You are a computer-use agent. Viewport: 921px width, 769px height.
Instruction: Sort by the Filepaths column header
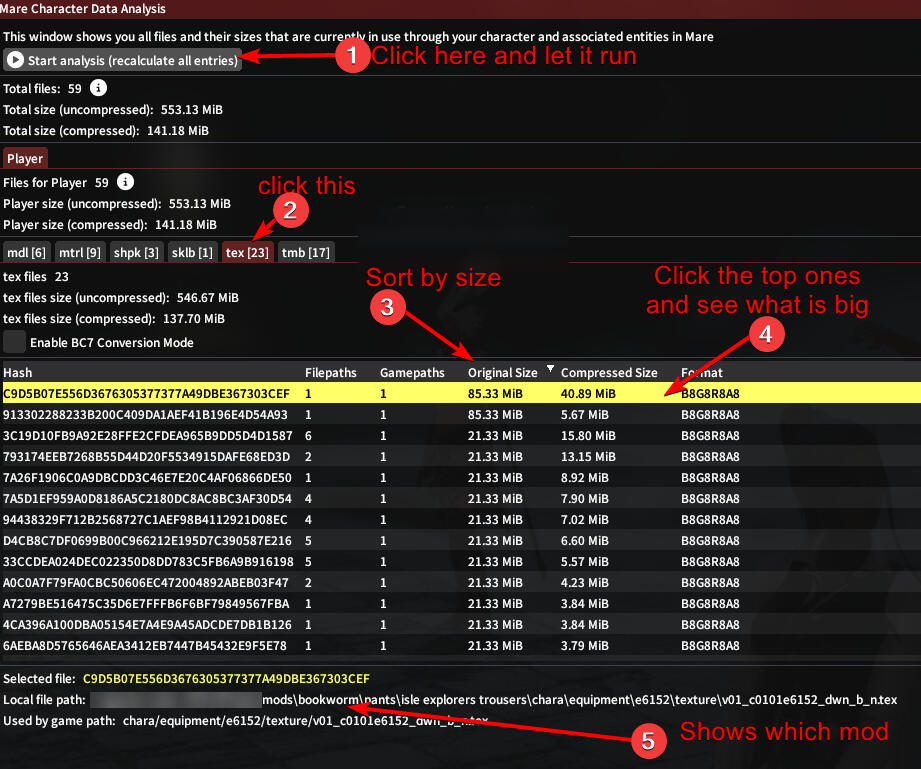330,373
